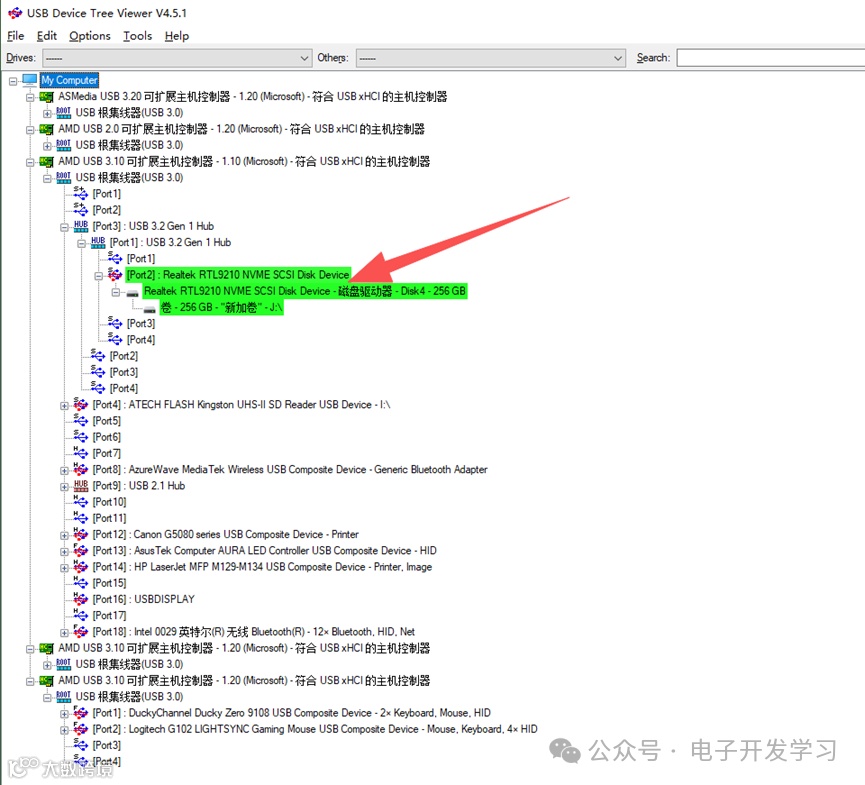Select the '[Port15]' row label

coord(109,583)
